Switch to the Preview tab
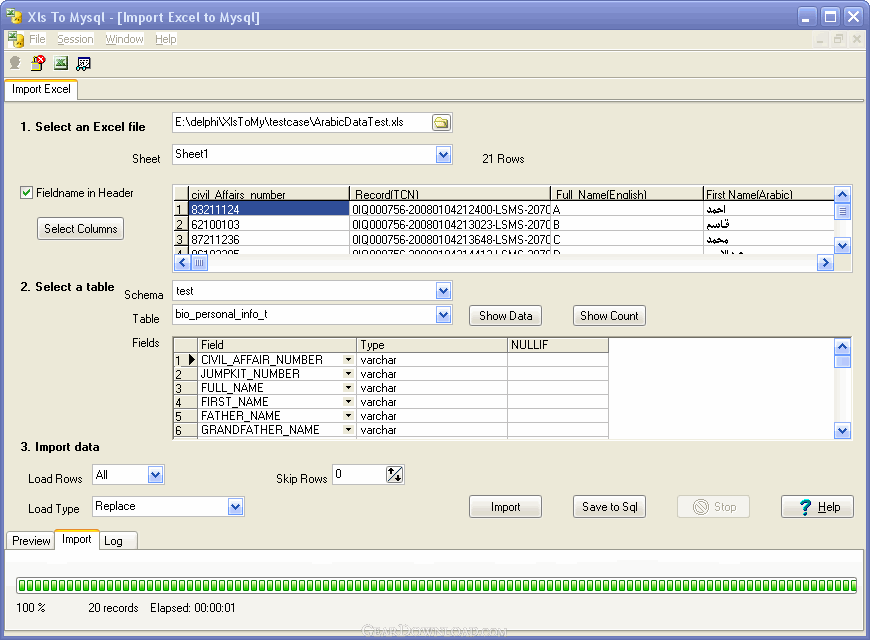This screenshot has height=640, width=870. coord(31,541)
